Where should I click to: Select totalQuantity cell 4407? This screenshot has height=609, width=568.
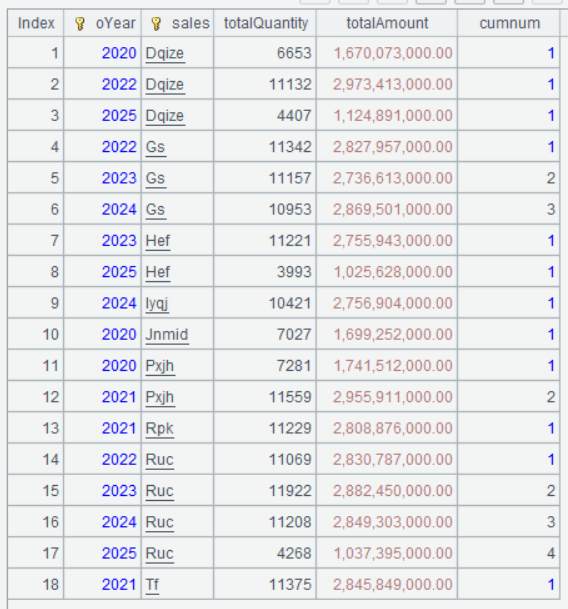coord(265,116)
